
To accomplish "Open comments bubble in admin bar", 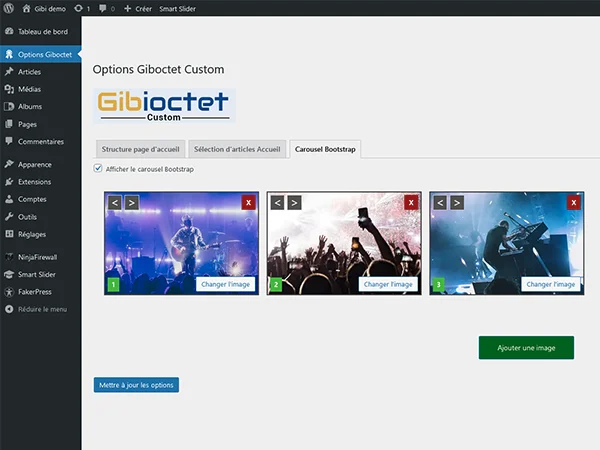I will pos(107,8).
